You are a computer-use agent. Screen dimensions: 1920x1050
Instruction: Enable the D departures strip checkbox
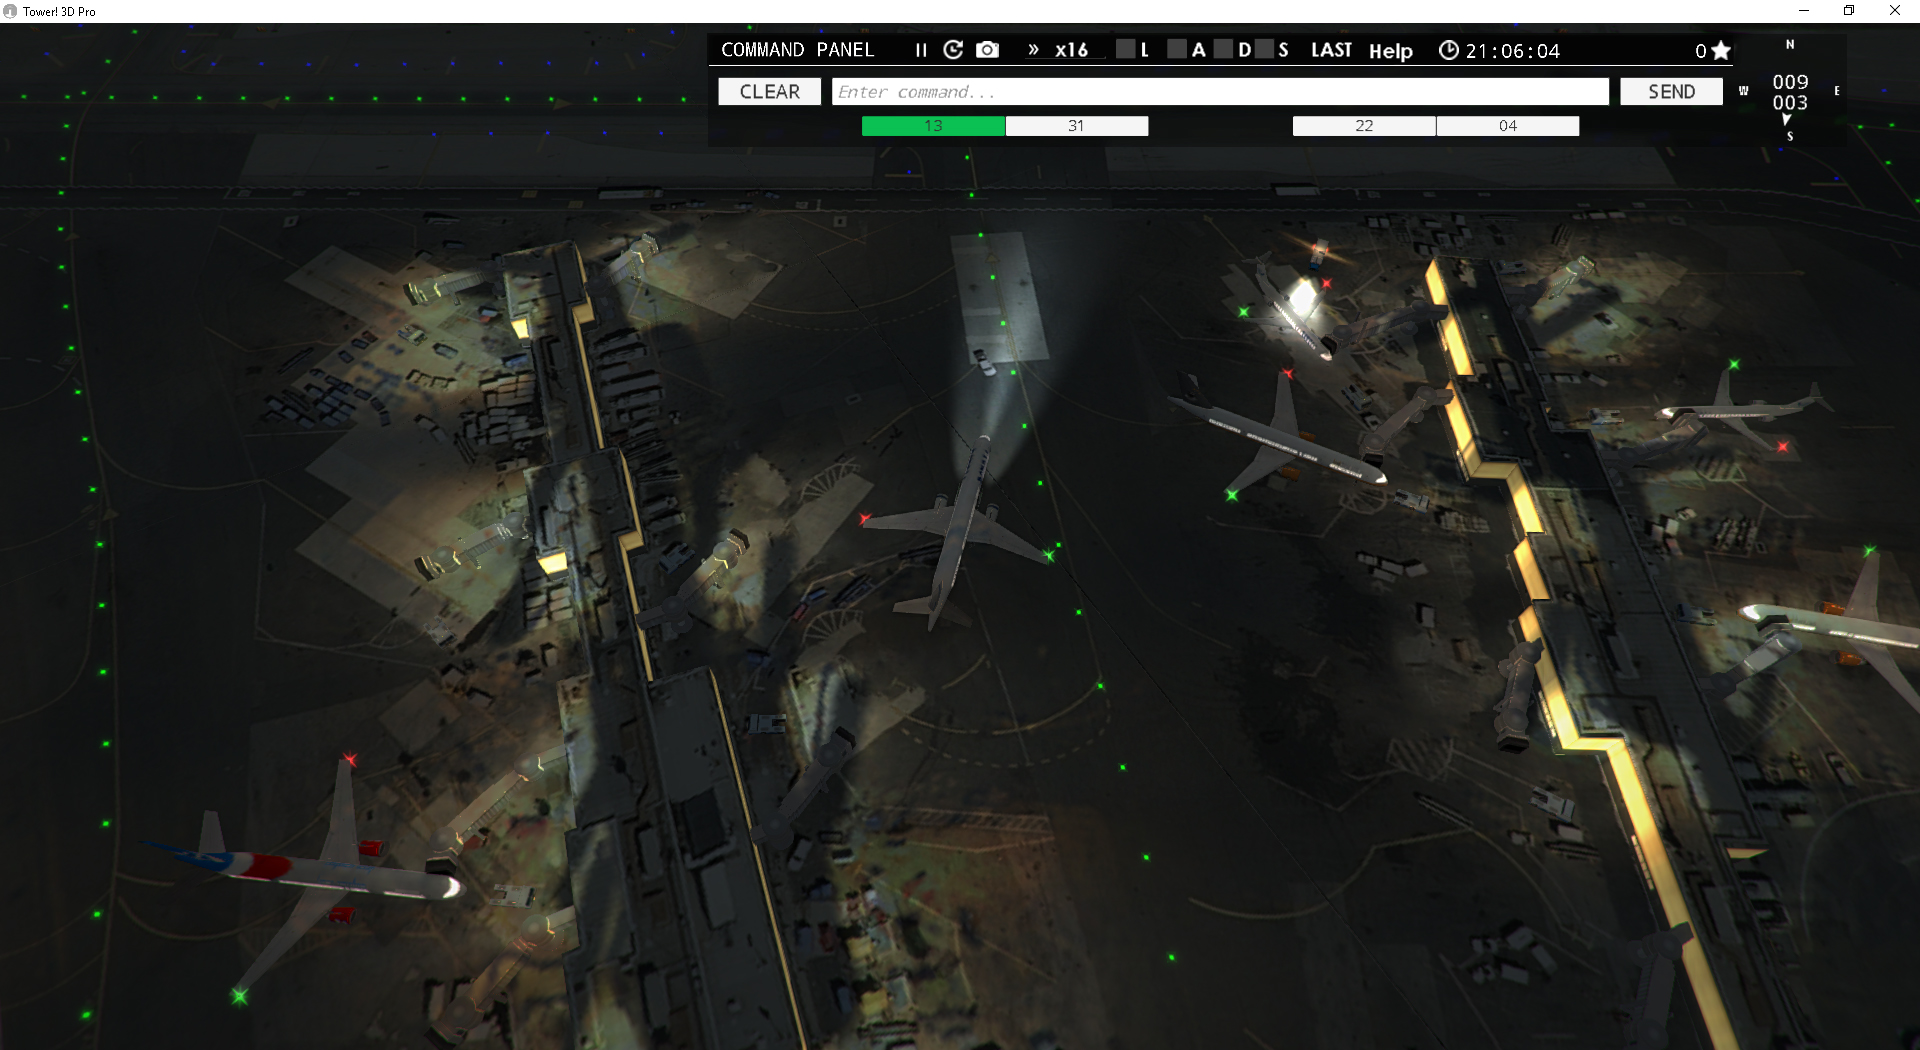[x=1225, y=48]
